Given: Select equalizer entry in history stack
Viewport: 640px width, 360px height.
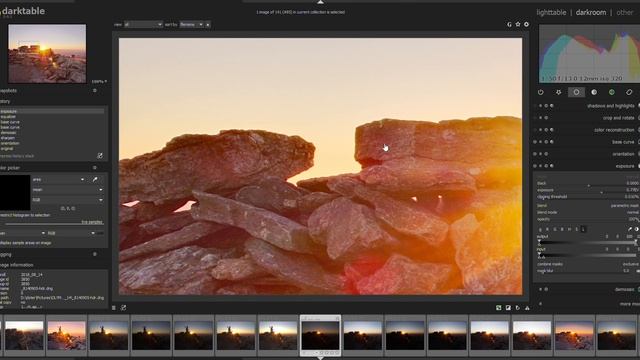Looking at the screenshot, I should [52, 117].
